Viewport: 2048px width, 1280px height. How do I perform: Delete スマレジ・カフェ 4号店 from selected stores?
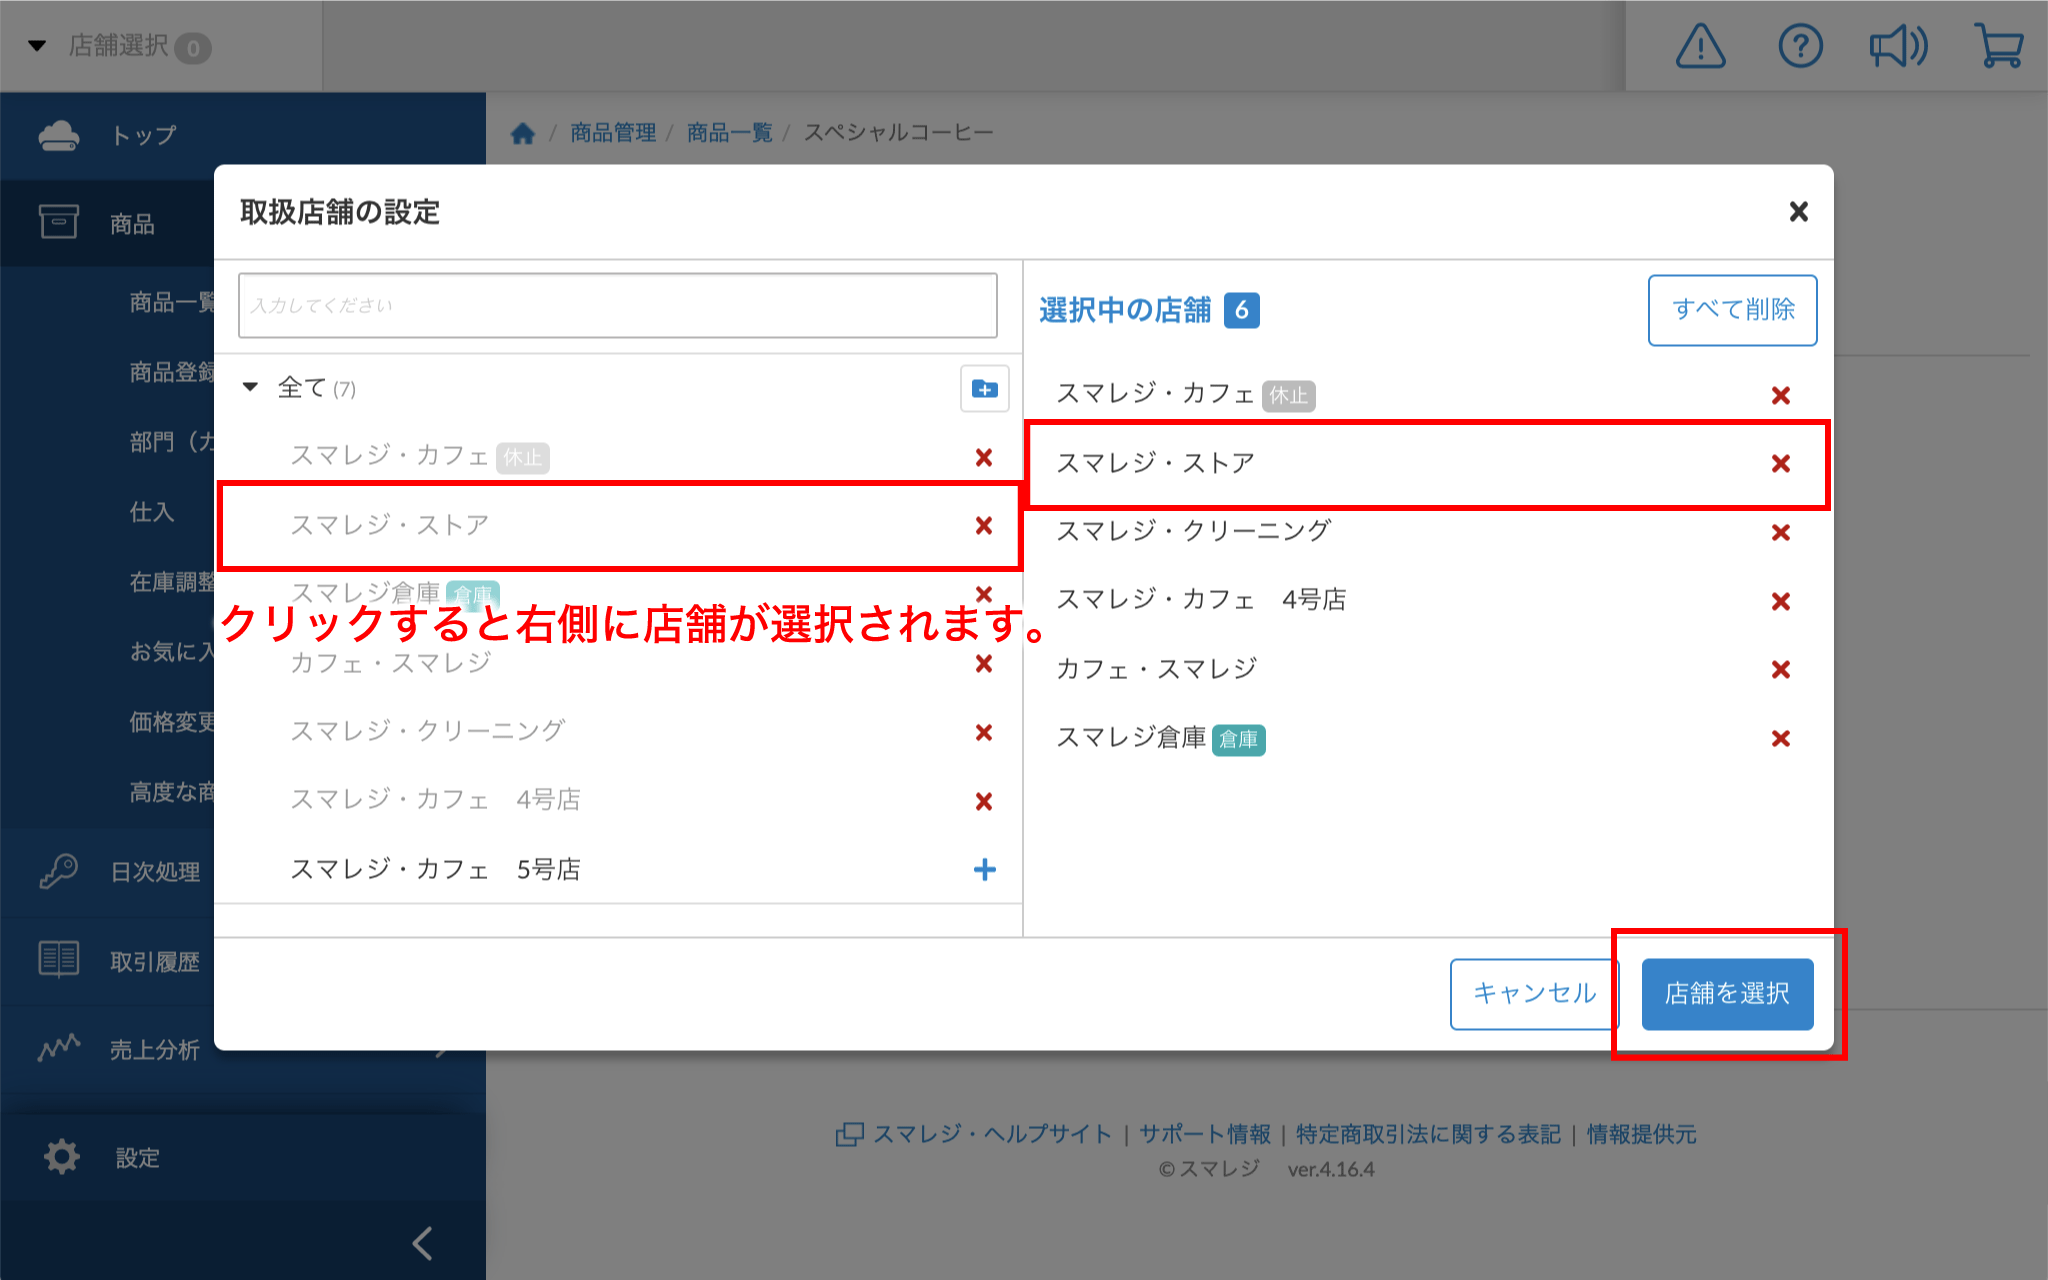tap(1780, 601)
